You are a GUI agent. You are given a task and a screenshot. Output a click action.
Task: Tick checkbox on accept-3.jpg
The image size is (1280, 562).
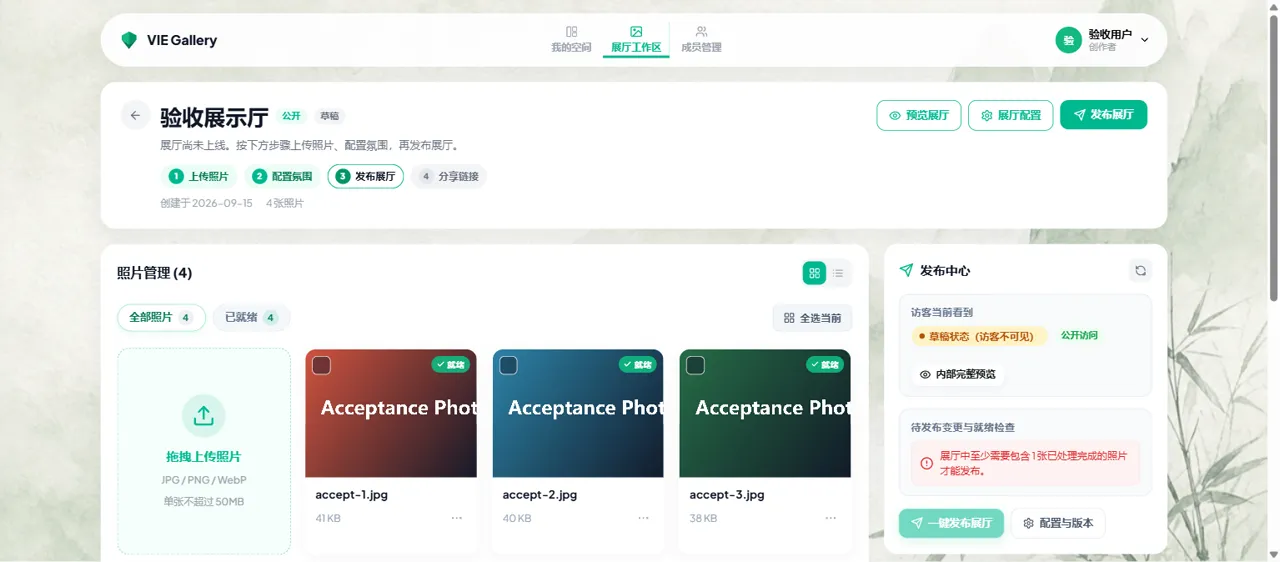(x=695, y=366)
